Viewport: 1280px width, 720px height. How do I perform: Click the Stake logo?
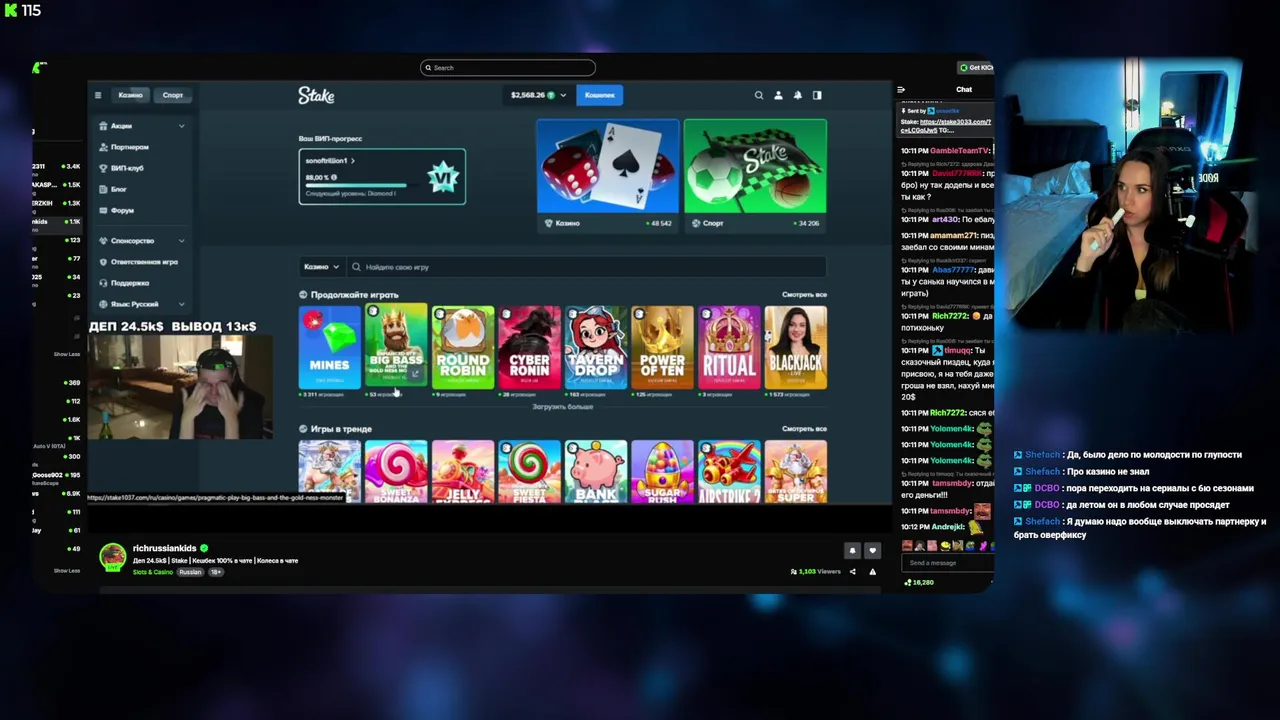click(x=316, y=95)
